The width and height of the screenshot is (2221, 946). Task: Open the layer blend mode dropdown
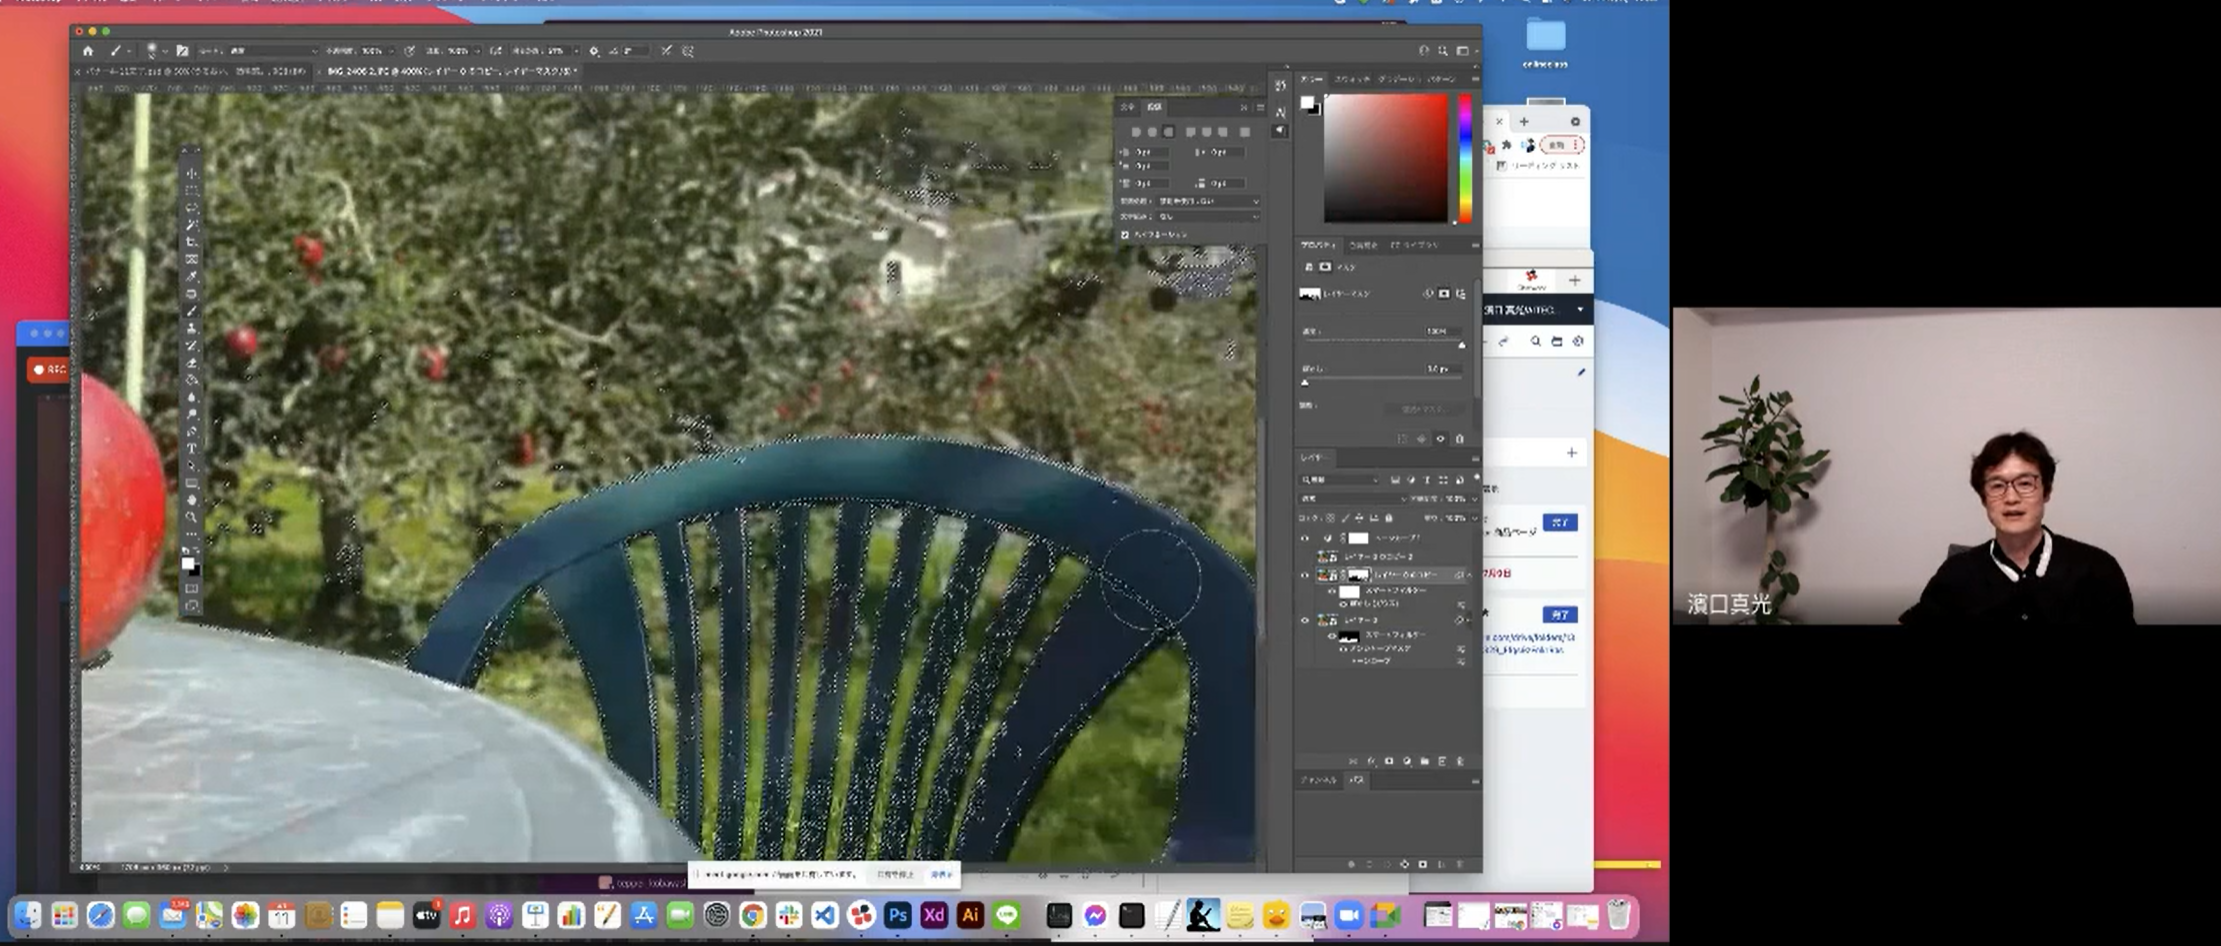[1352, 499]
